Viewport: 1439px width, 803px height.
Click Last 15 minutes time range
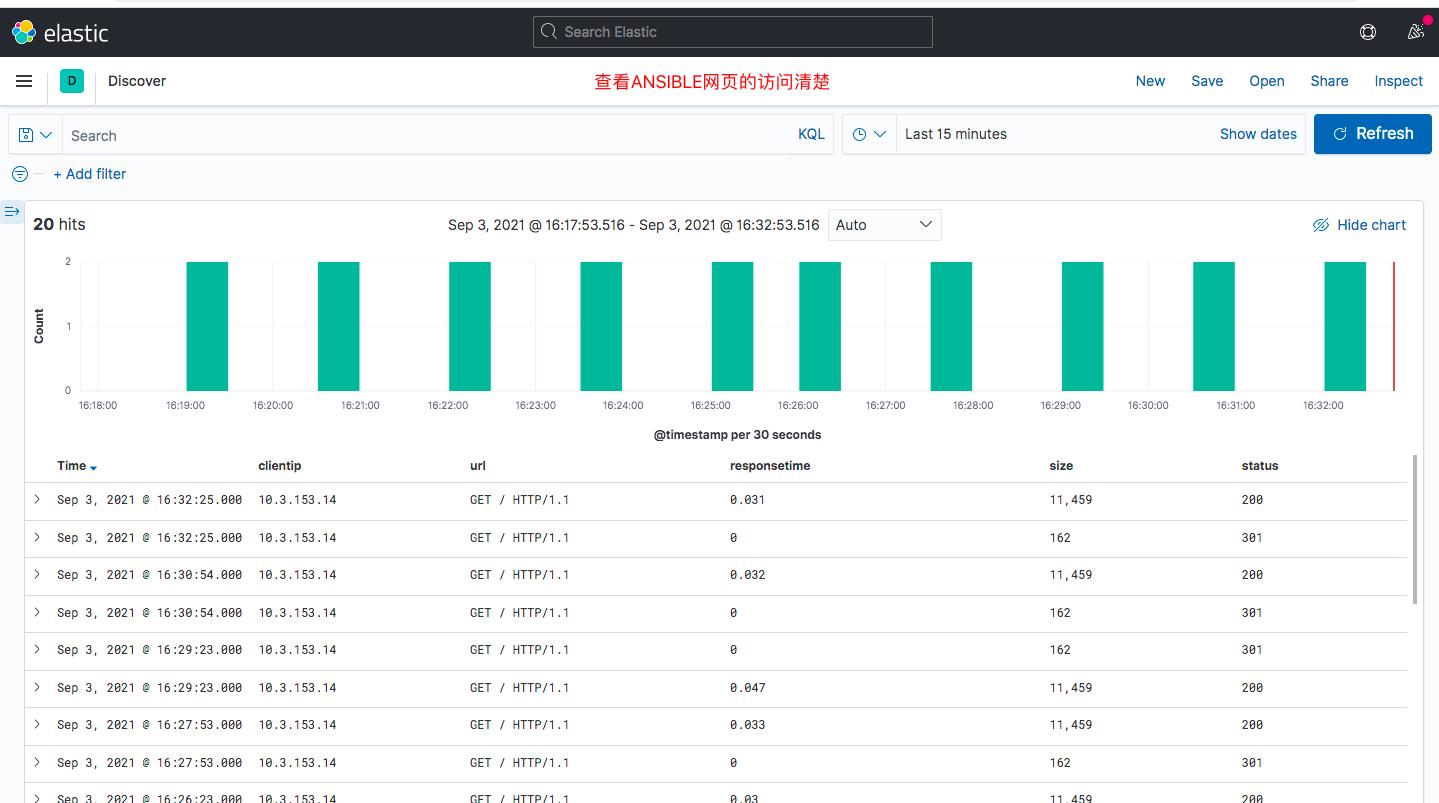click(956, 134)
